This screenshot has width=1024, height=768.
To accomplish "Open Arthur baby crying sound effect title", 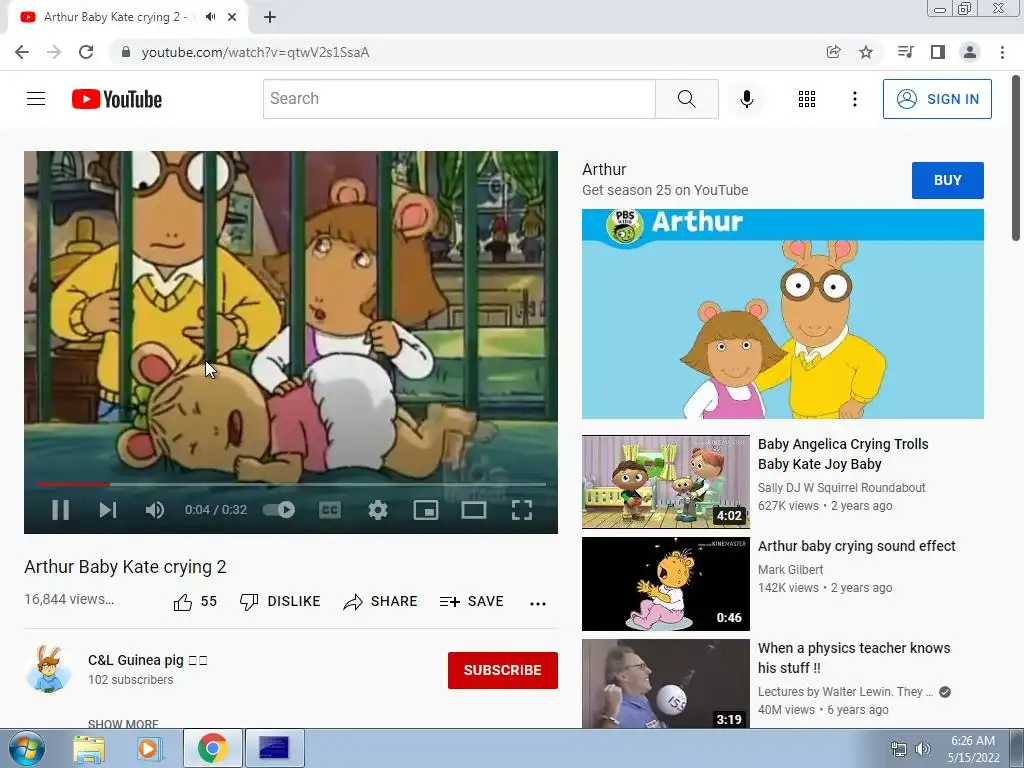I will [x=856, y=546].
